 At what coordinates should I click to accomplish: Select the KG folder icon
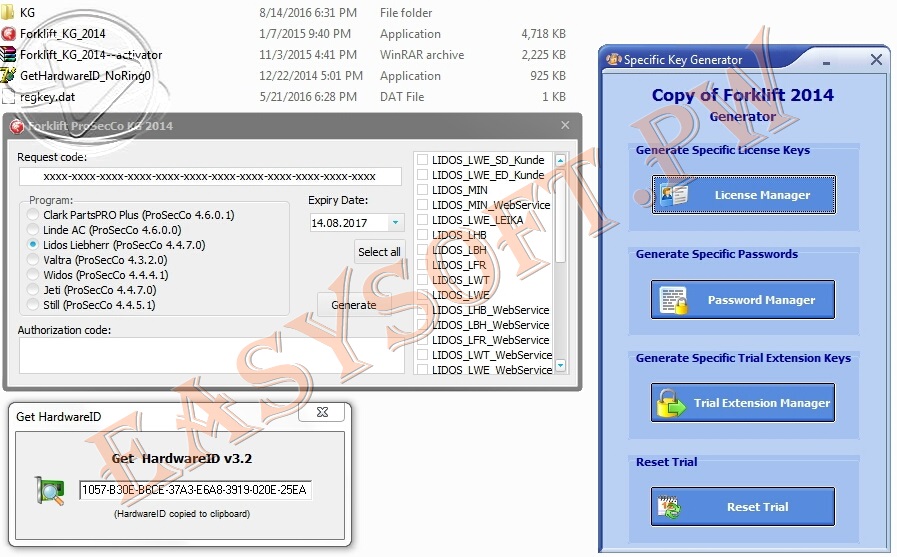click(8, 12)
